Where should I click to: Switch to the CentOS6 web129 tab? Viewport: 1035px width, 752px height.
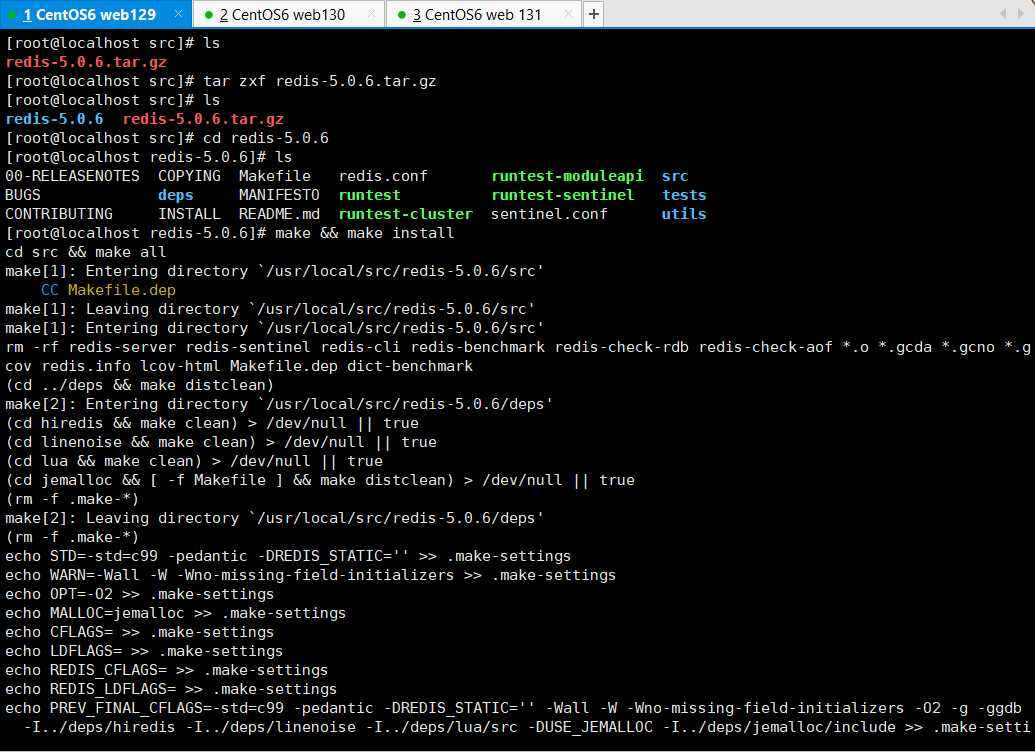[96, 15]
